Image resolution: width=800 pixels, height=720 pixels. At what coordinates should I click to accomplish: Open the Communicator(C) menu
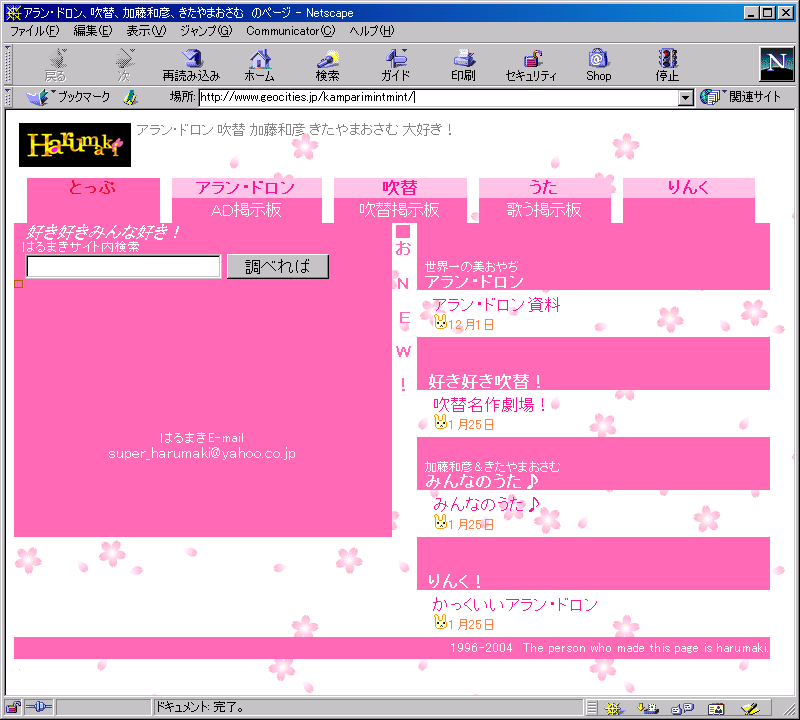(x=291, y=31)
